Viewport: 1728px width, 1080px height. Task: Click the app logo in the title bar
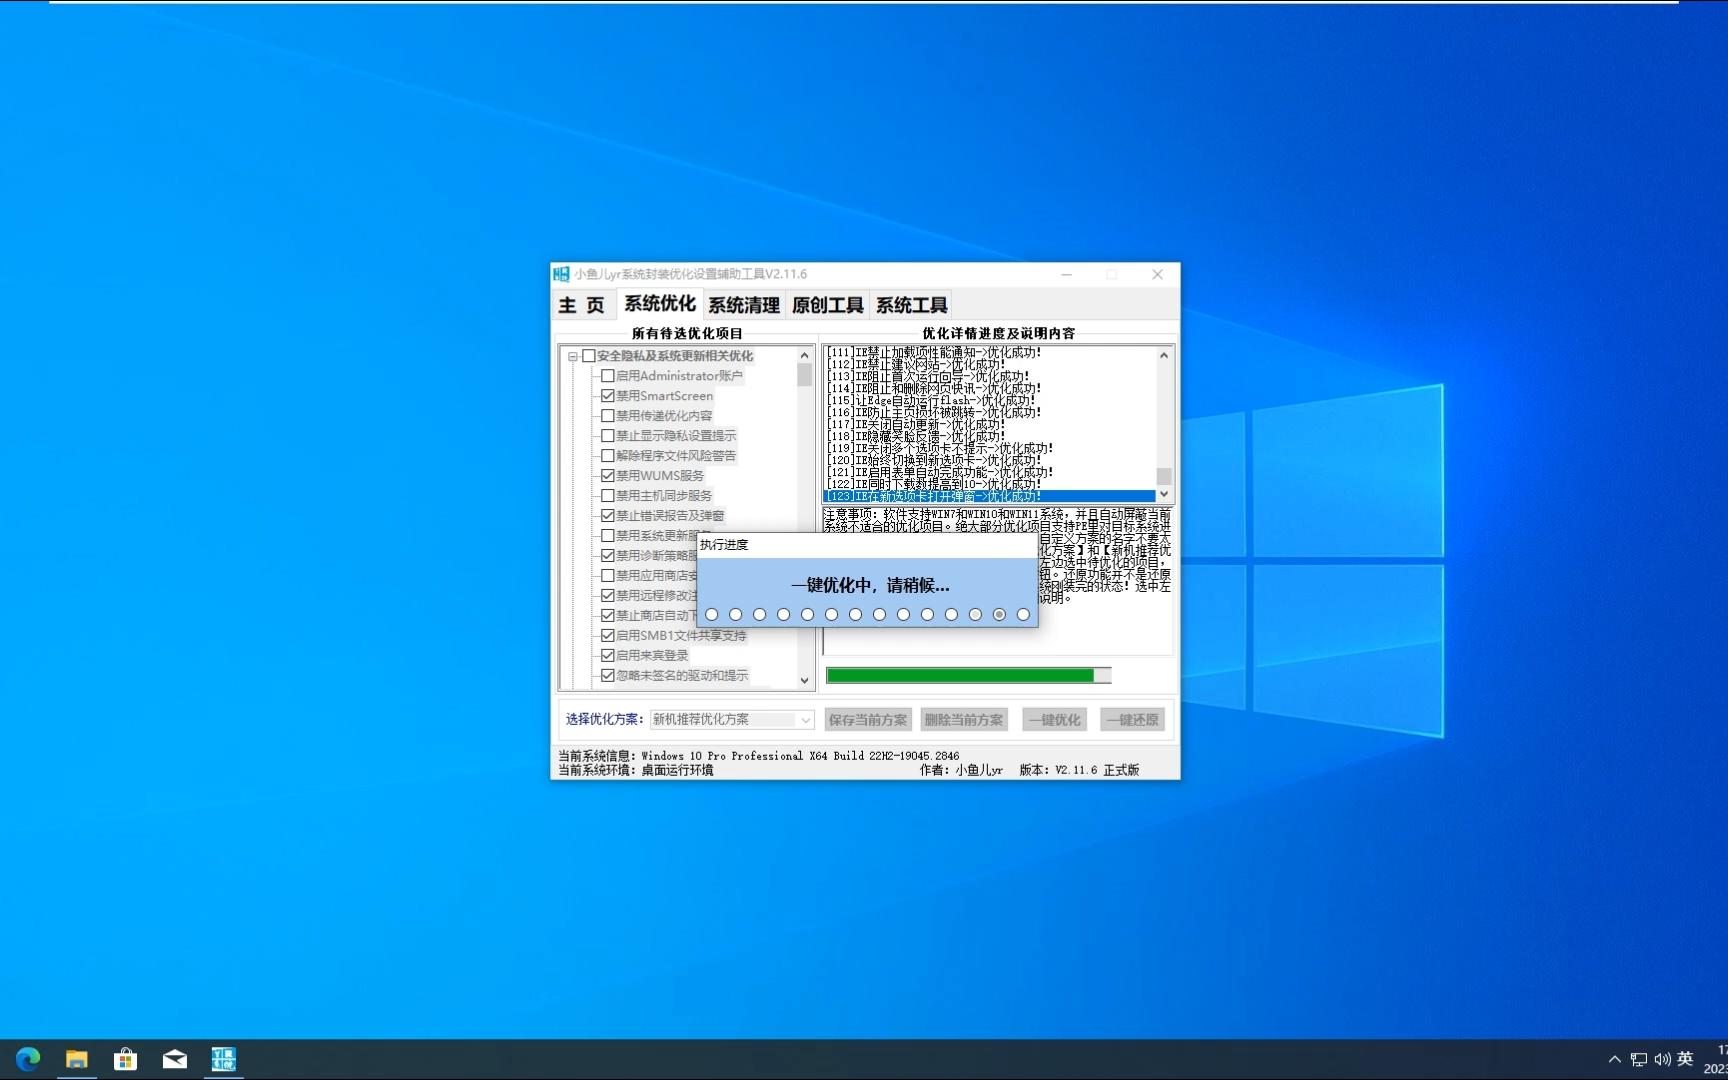561,274
